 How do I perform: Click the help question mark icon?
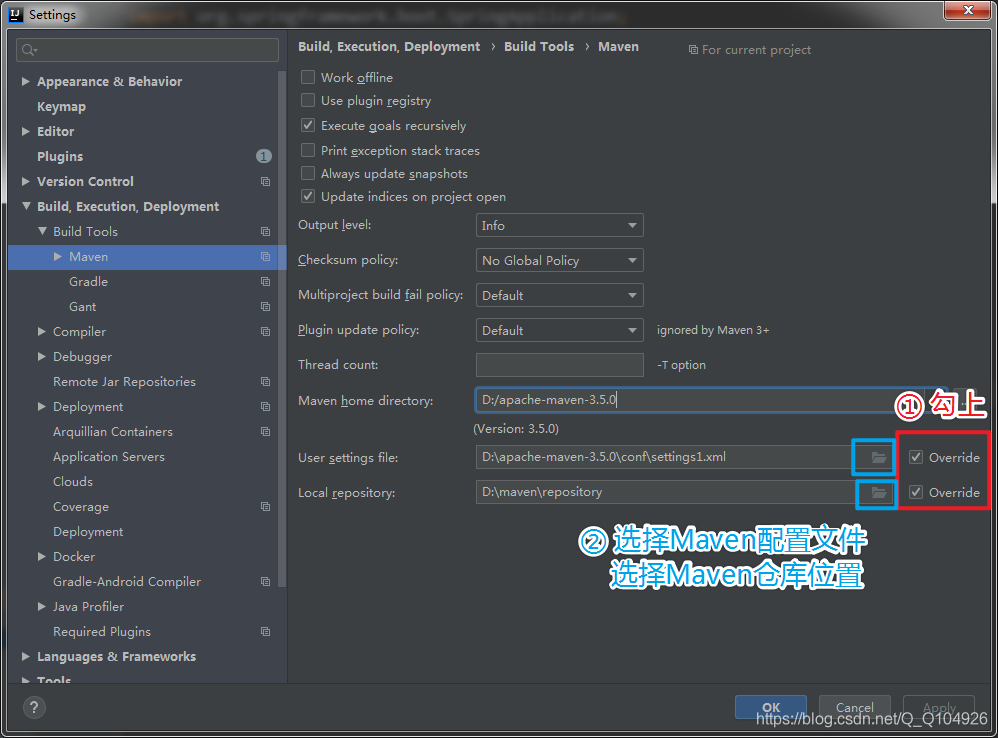tap(34, 707)
